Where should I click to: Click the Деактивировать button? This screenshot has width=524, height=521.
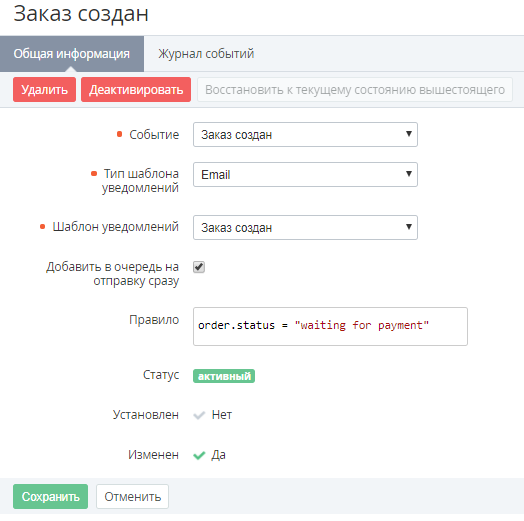tap(136, 90)
